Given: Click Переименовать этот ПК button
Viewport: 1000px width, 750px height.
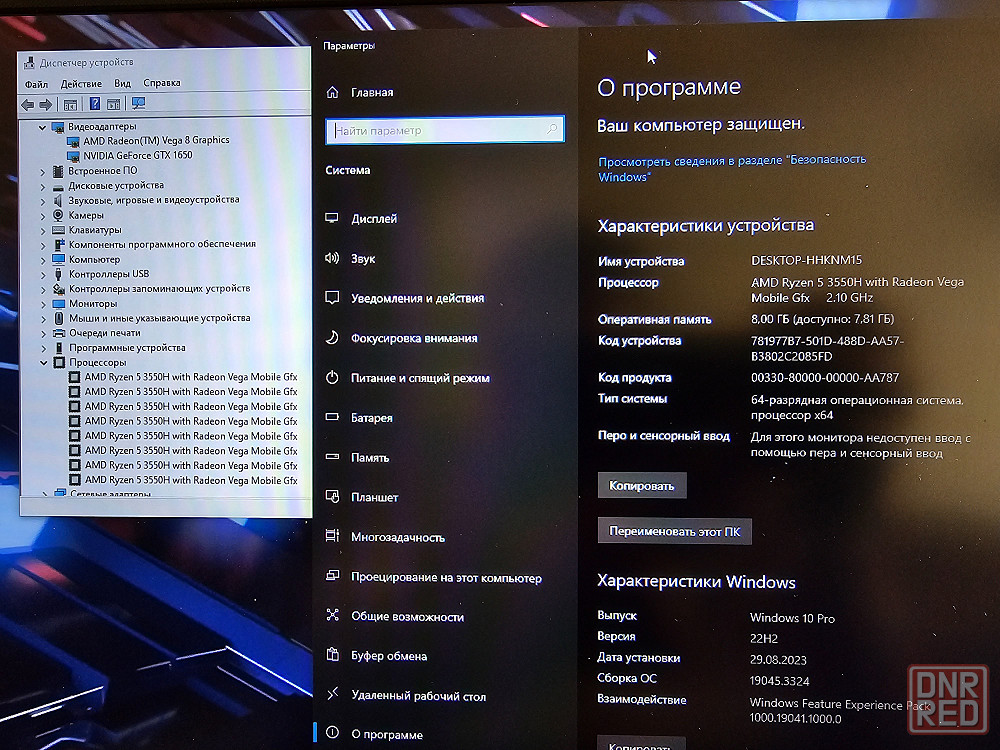Looking at the screenshot, I should (675, 531).
